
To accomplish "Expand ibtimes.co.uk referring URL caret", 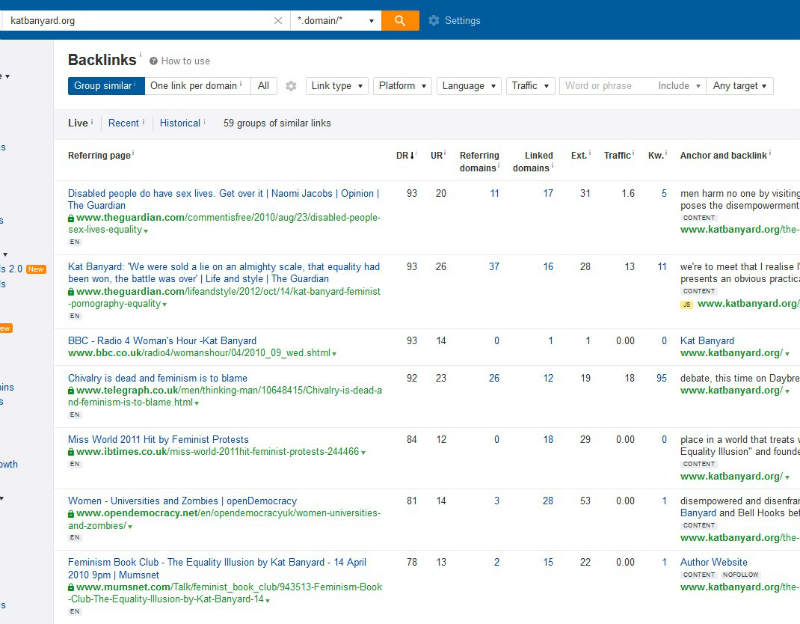I will pyautogui.click(x=363, y=453).
